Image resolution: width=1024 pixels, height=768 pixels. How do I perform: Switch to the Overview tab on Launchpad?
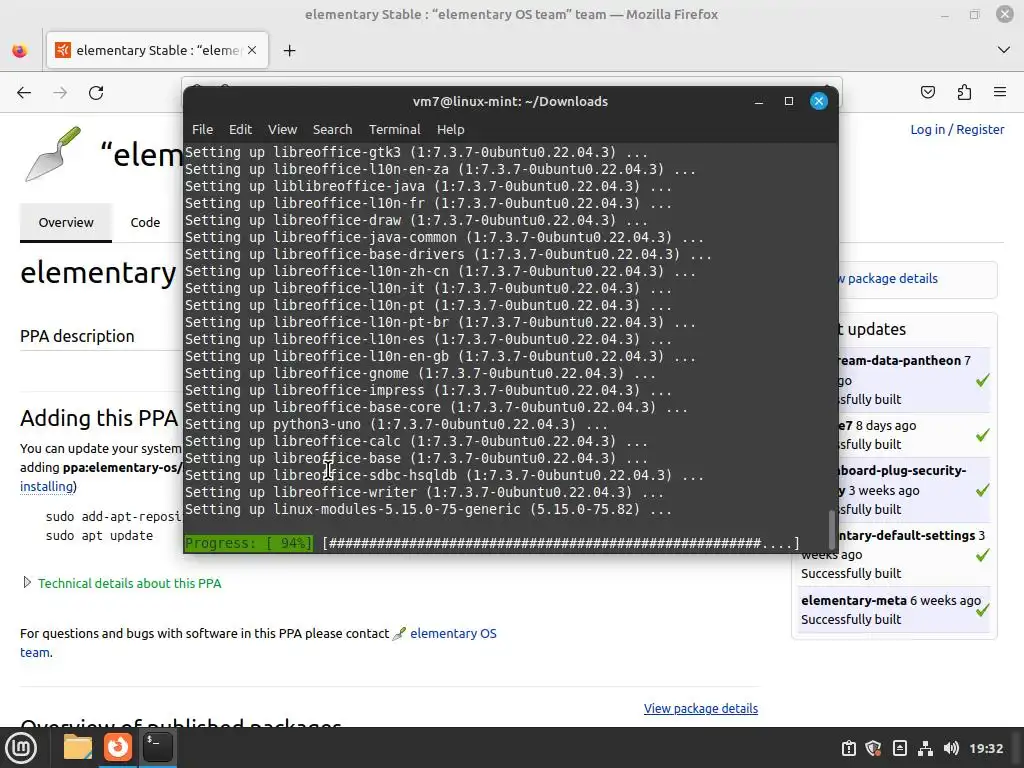point(66,223)
